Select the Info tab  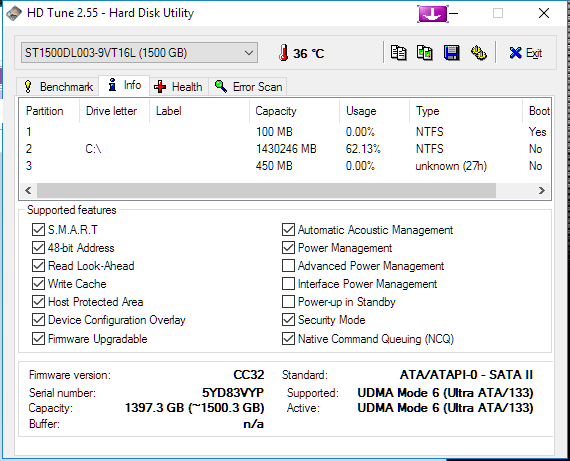tap(124, 85)
